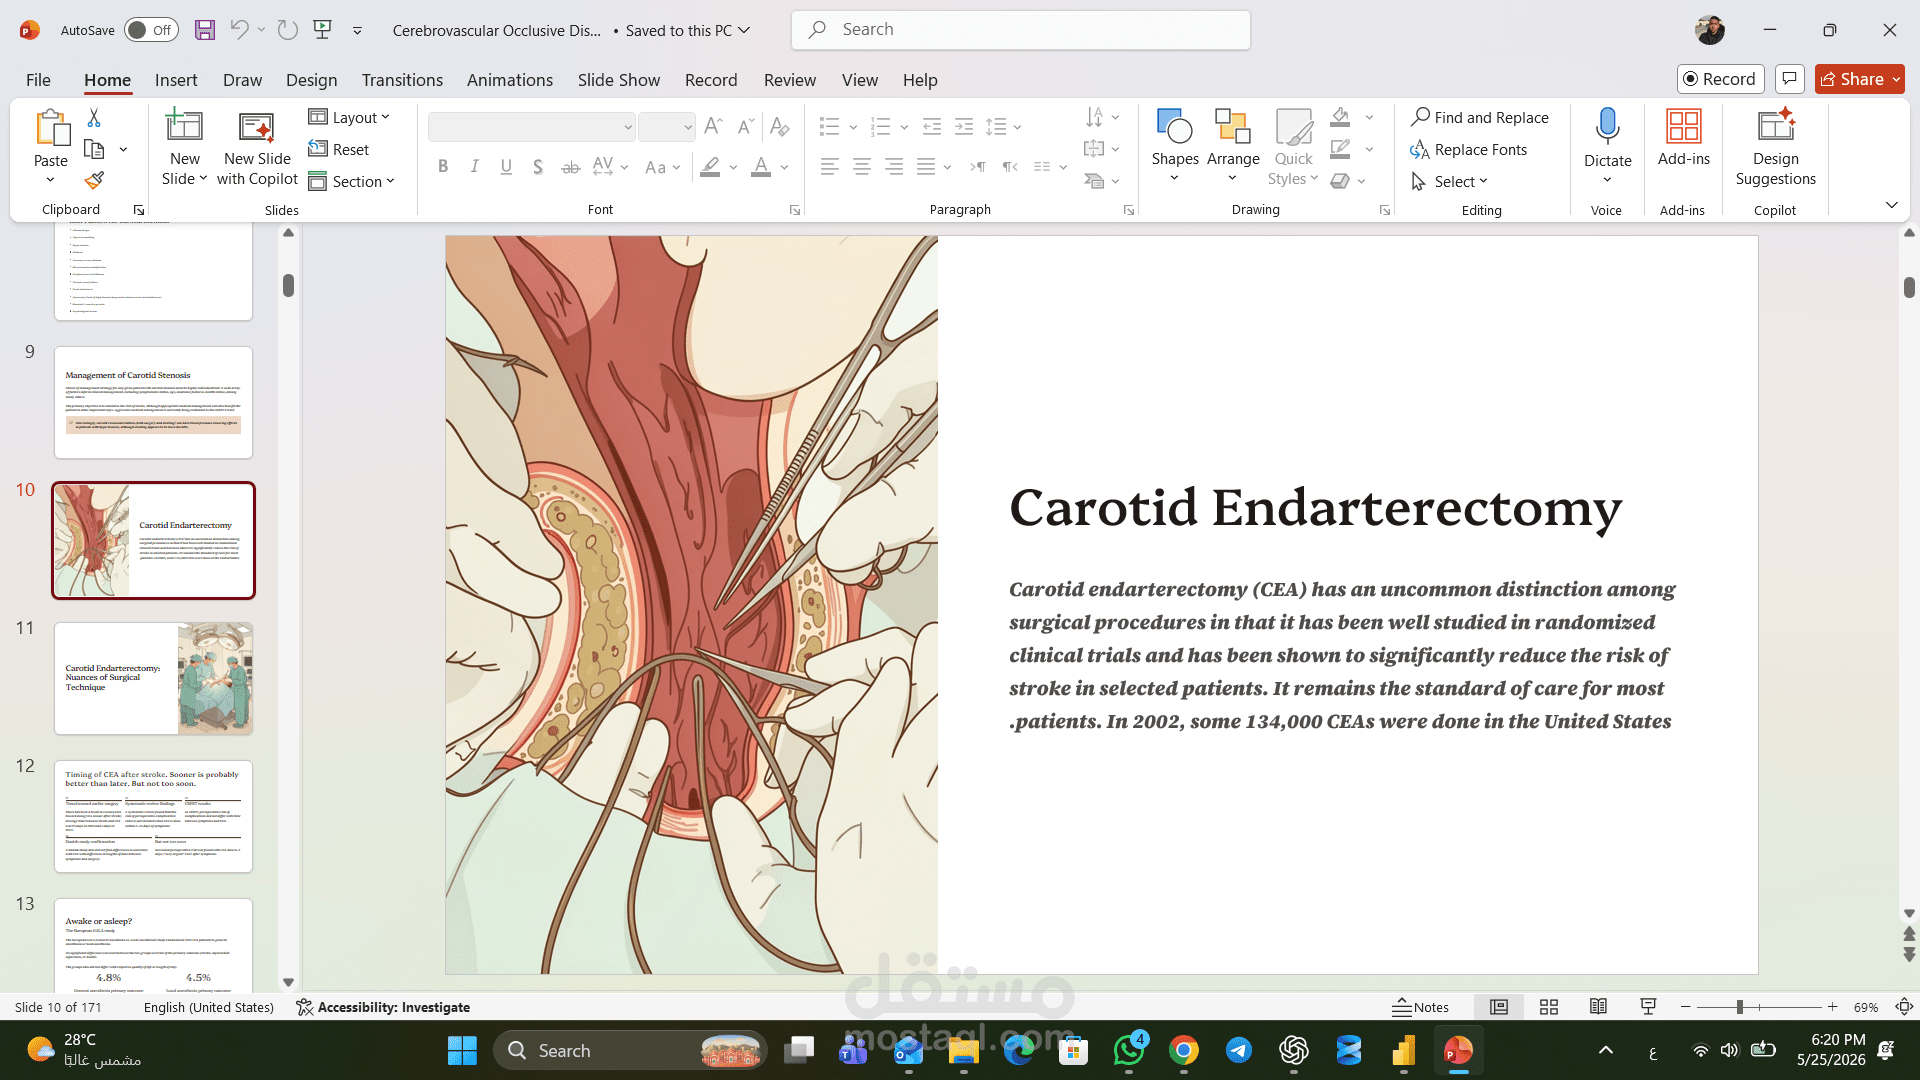Create New Slide with Copilot
Viewport: 1920px width, 1080px height.
(x=257, y=149)
